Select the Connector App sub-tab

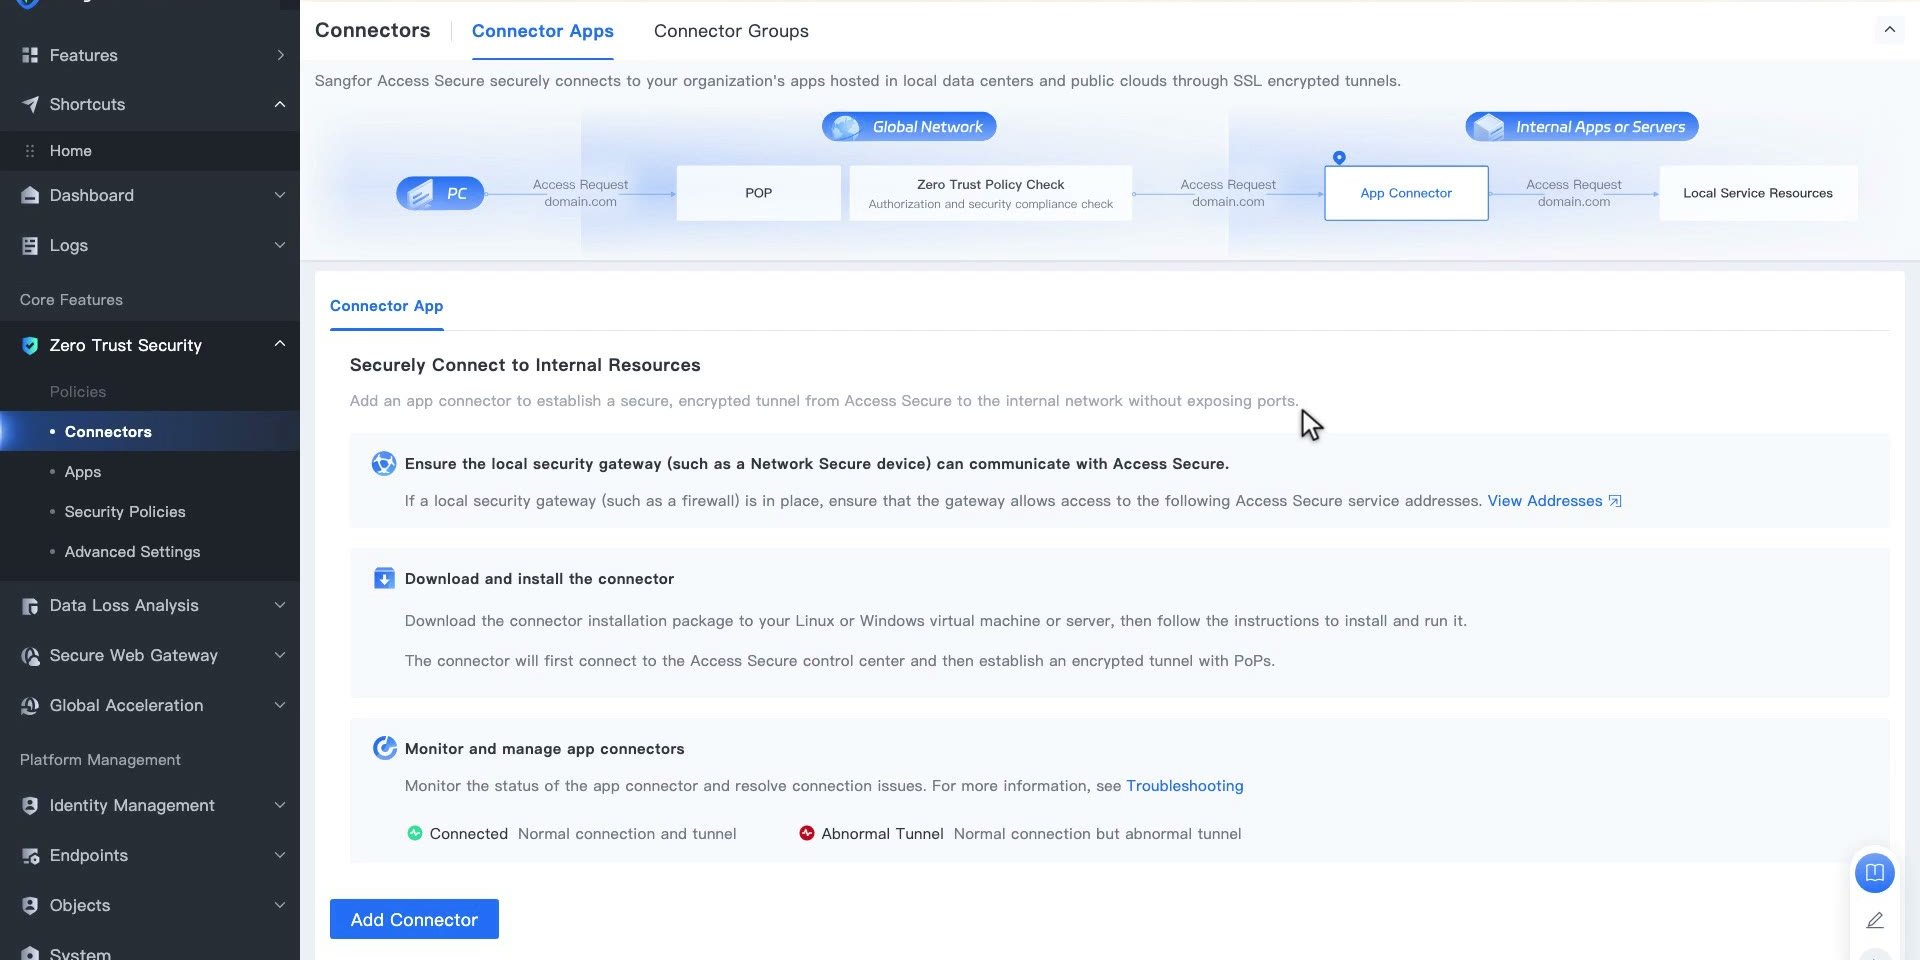click(386, 306)
